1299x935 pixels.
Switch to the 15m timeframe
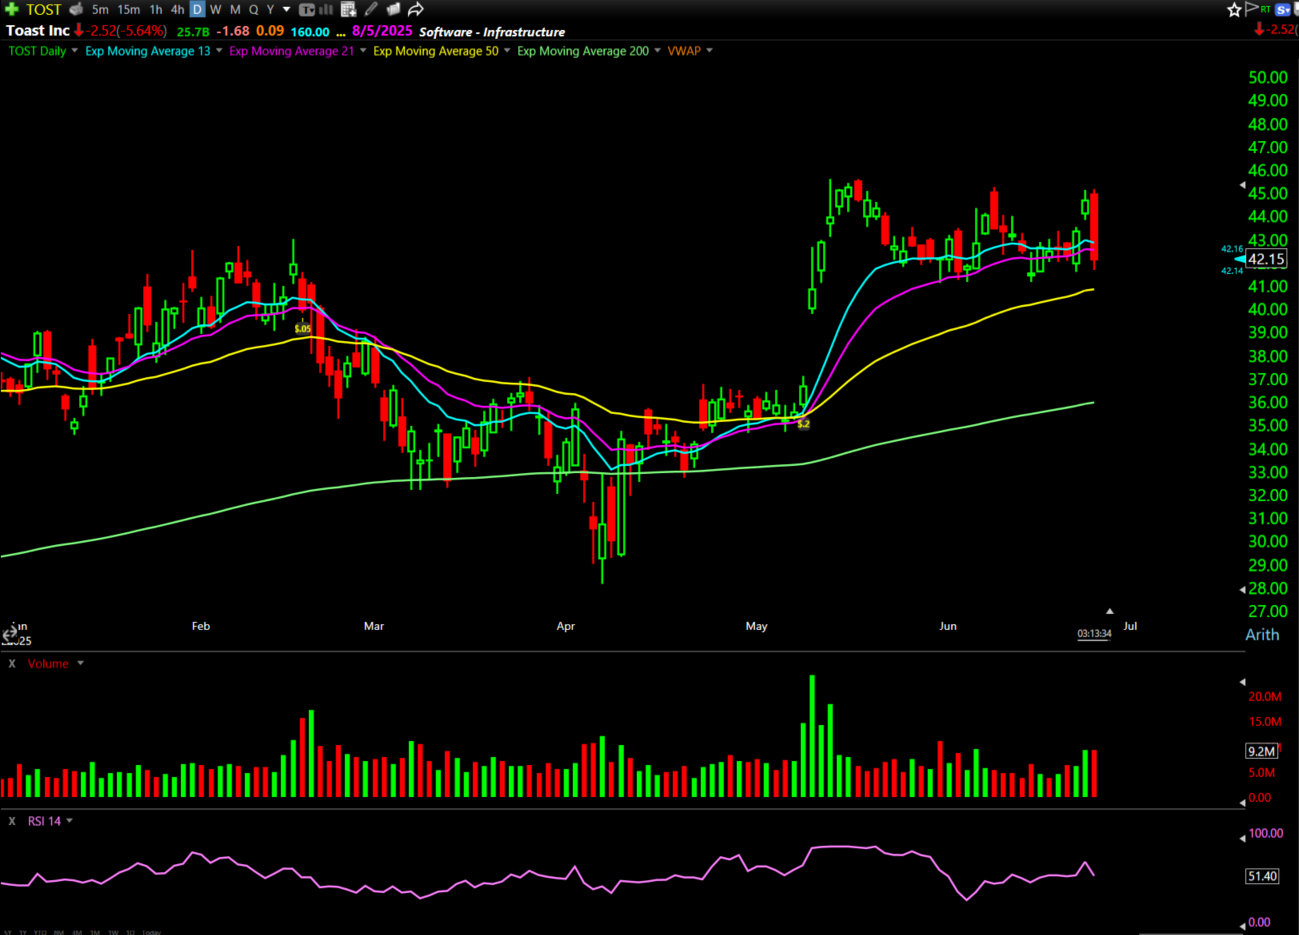coord(129,9)
